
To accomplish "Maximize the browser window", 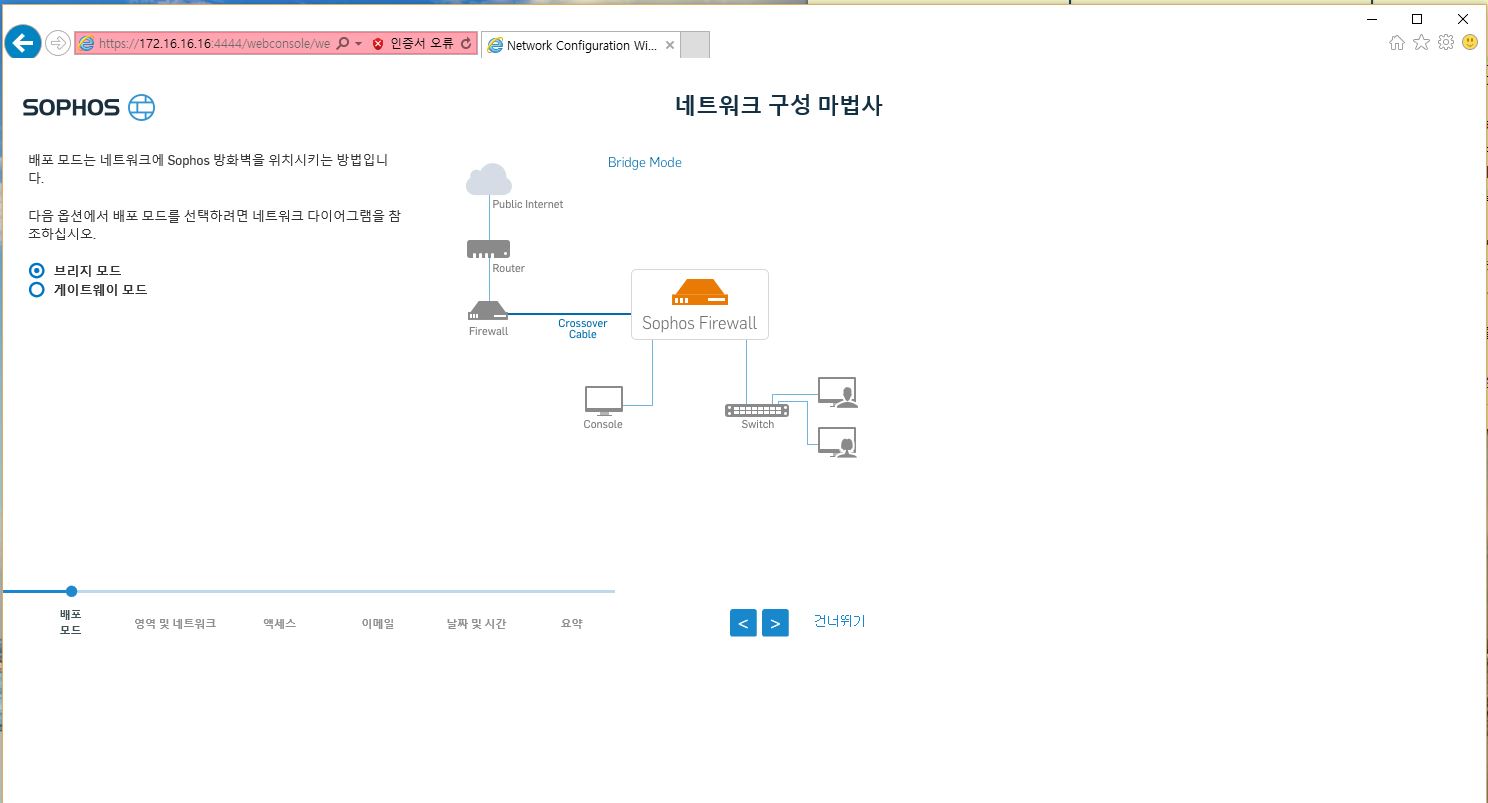I will point(1417,18).
